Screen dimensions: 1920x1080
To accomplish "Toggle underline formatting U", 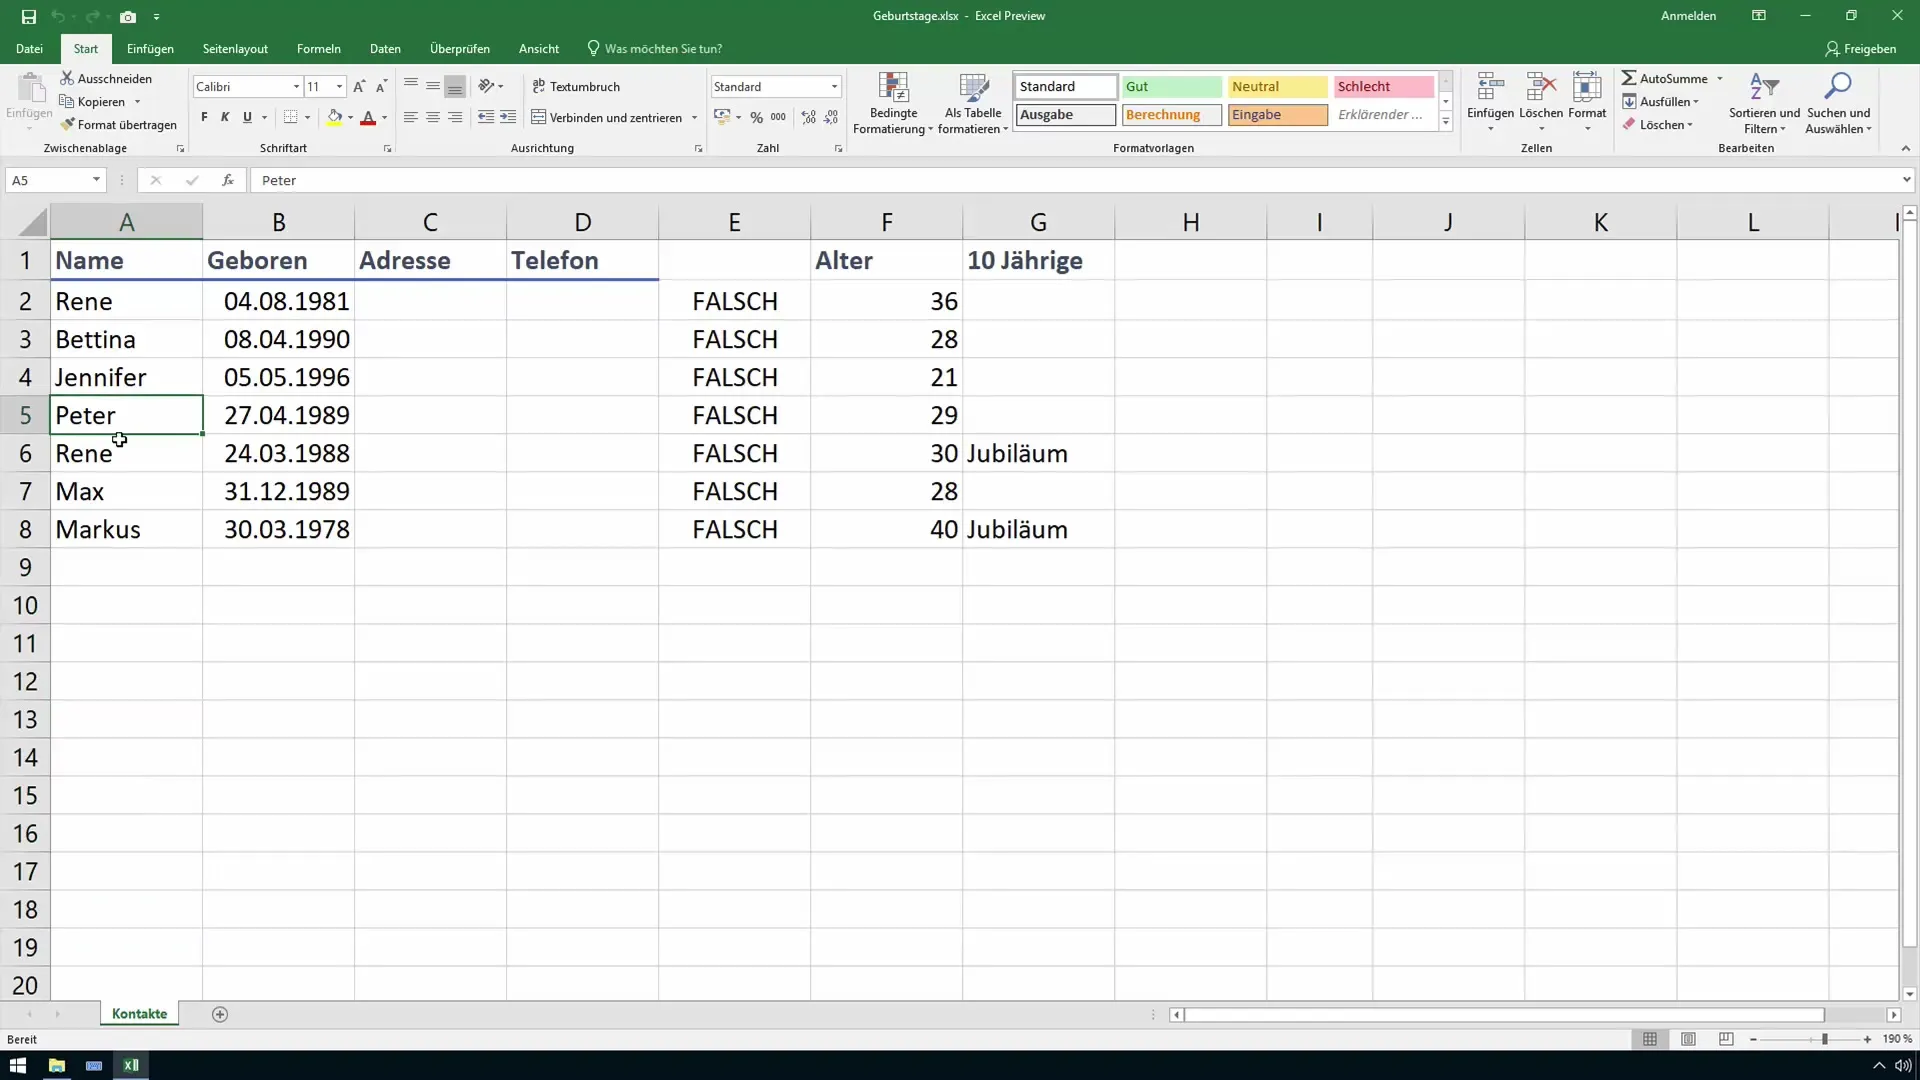I will click(247, 118).
